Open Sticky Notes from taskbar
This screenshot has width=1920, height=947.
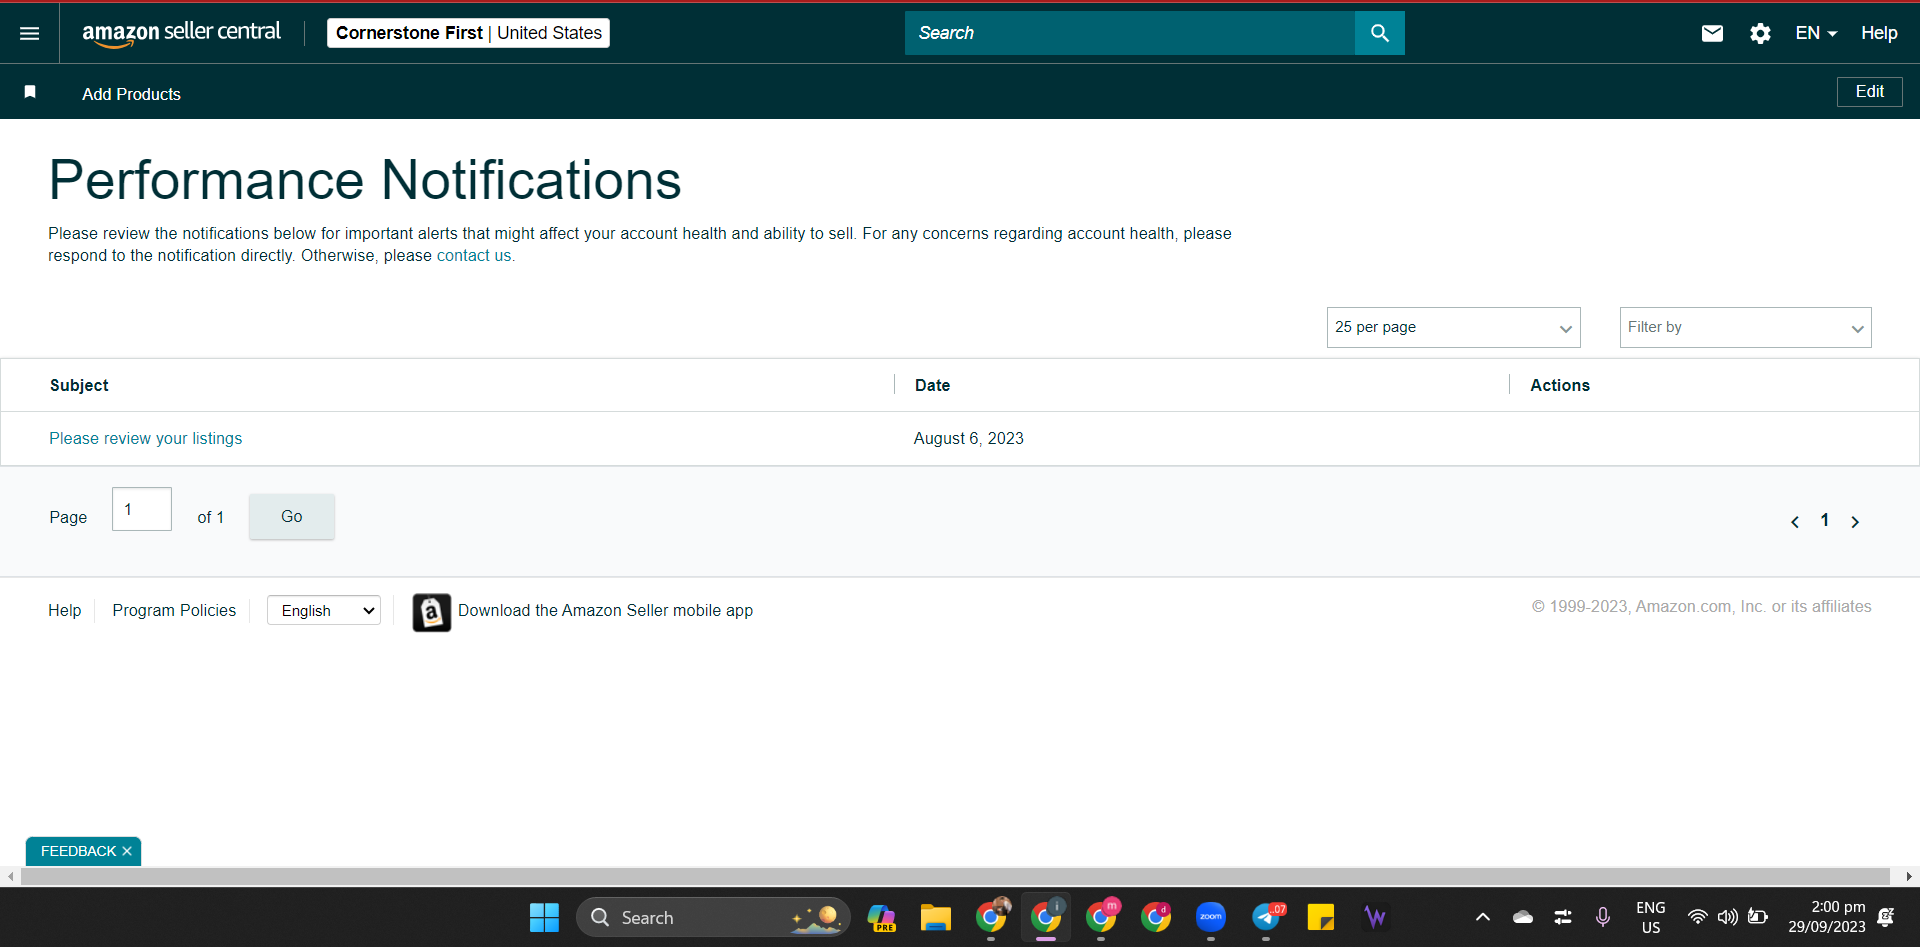[1321, 917]
